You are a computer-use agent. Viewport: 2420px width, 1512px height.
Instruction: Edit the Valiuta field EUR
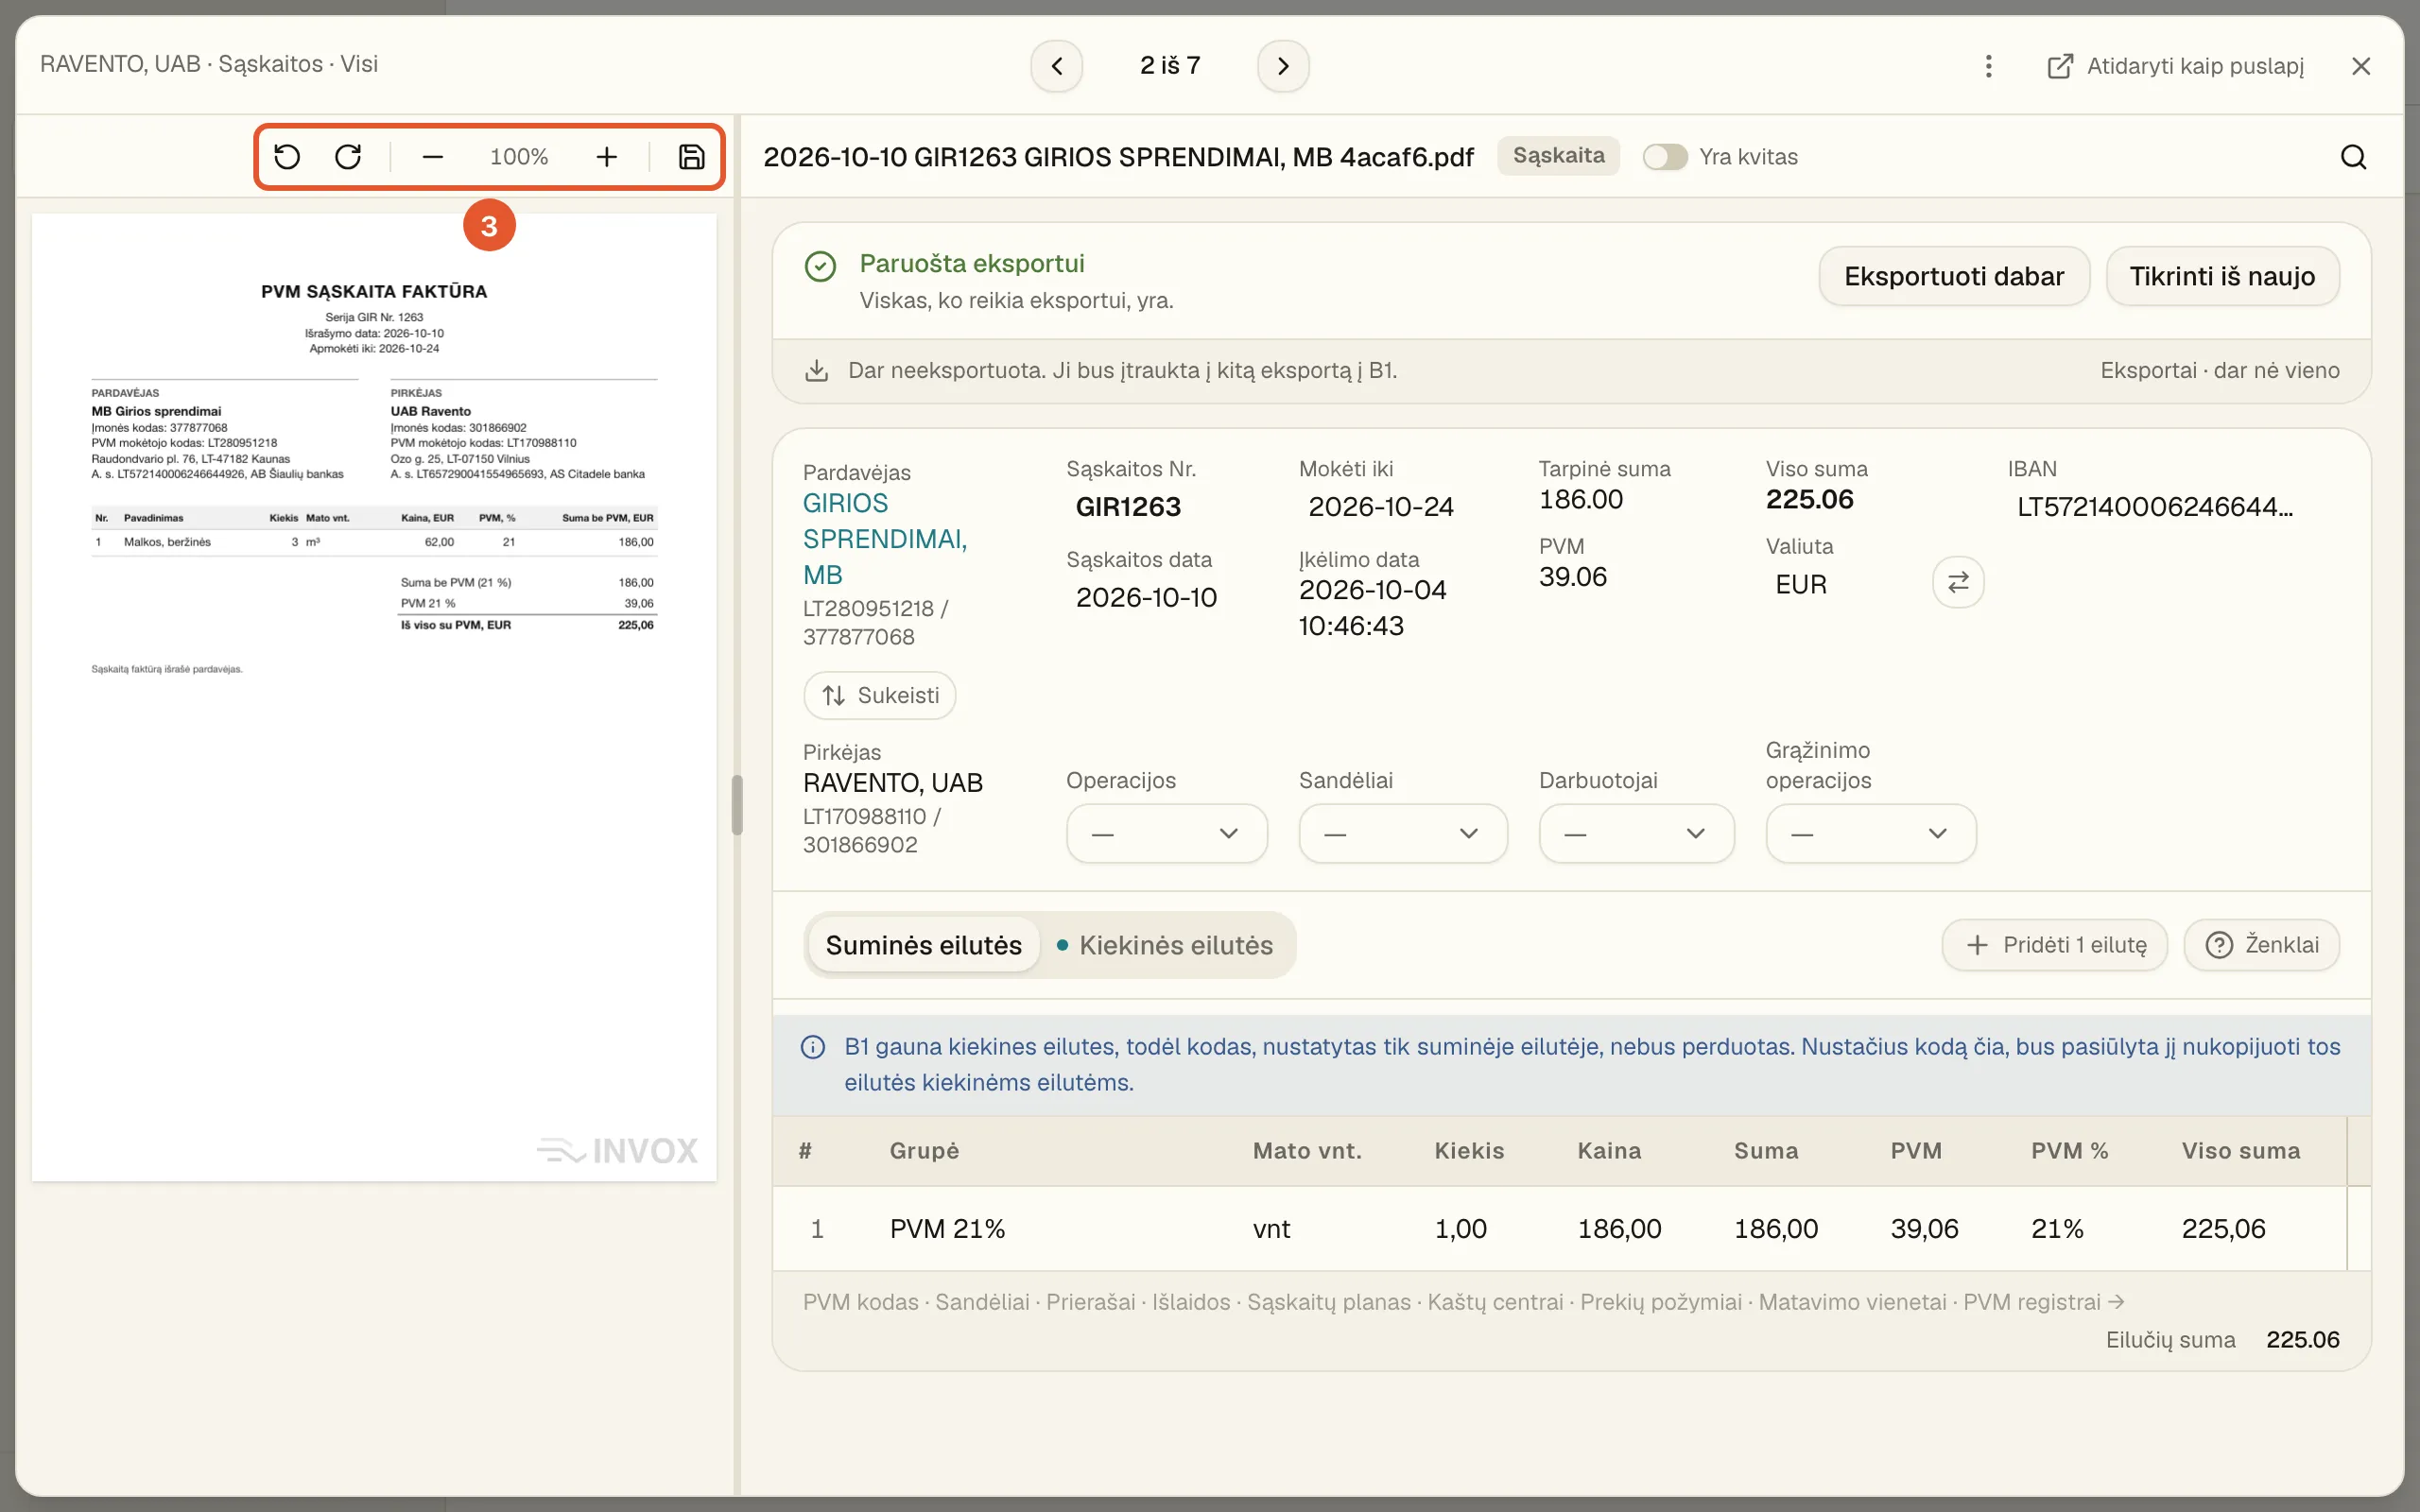pos(1801,585)
